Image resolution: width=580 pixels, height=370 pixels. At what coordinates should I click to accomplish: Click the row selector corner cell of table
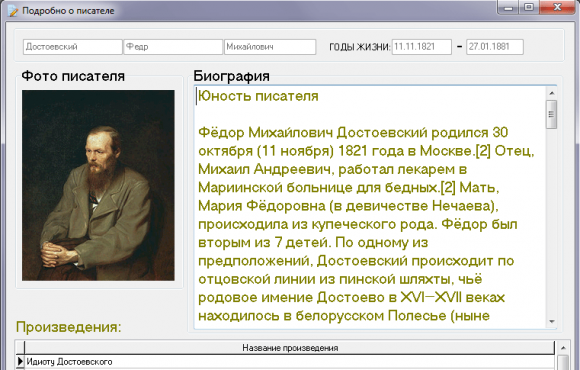click(x=20, y=348)
